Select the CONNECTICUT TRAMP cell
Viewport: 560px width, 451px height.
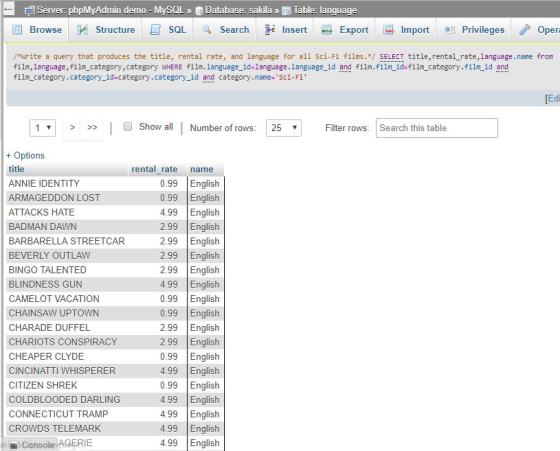pos(67,414)
